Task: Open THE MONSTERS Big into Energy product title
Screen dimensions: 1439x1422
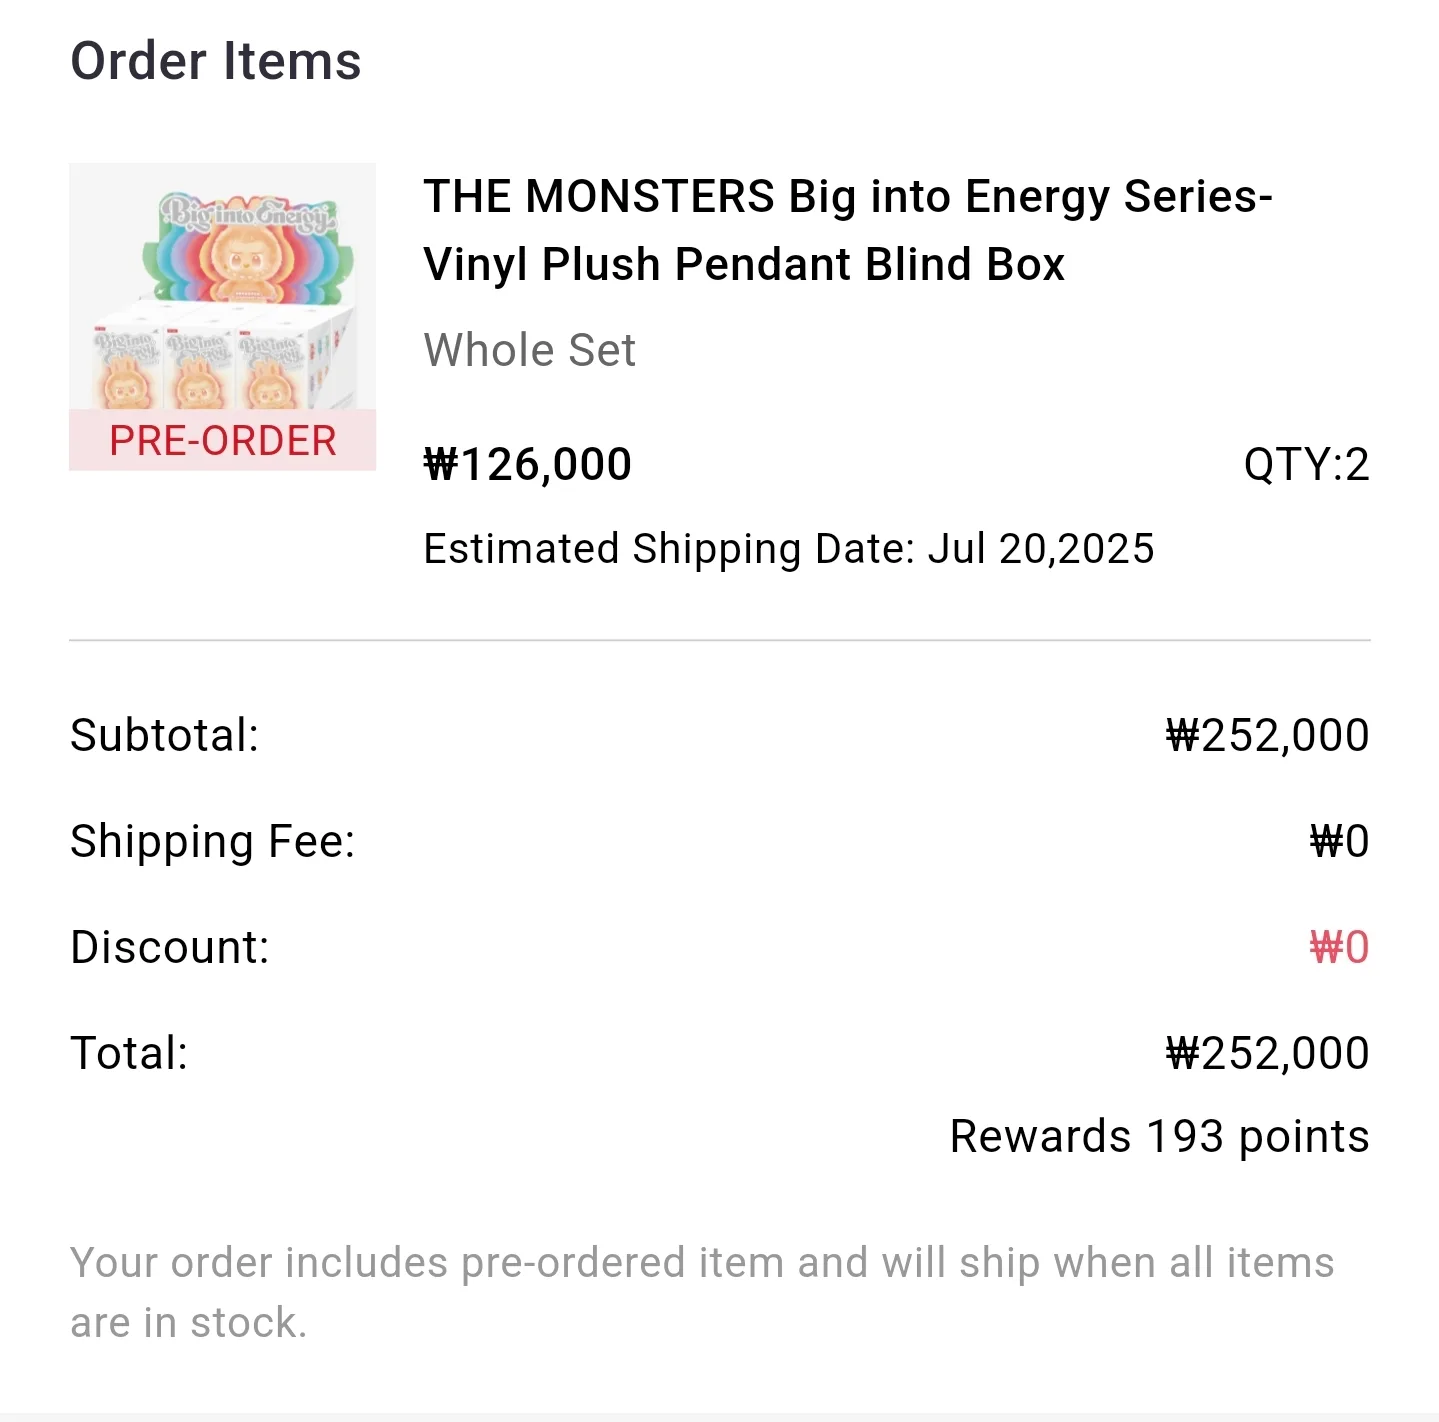Action: pos(848,230)
